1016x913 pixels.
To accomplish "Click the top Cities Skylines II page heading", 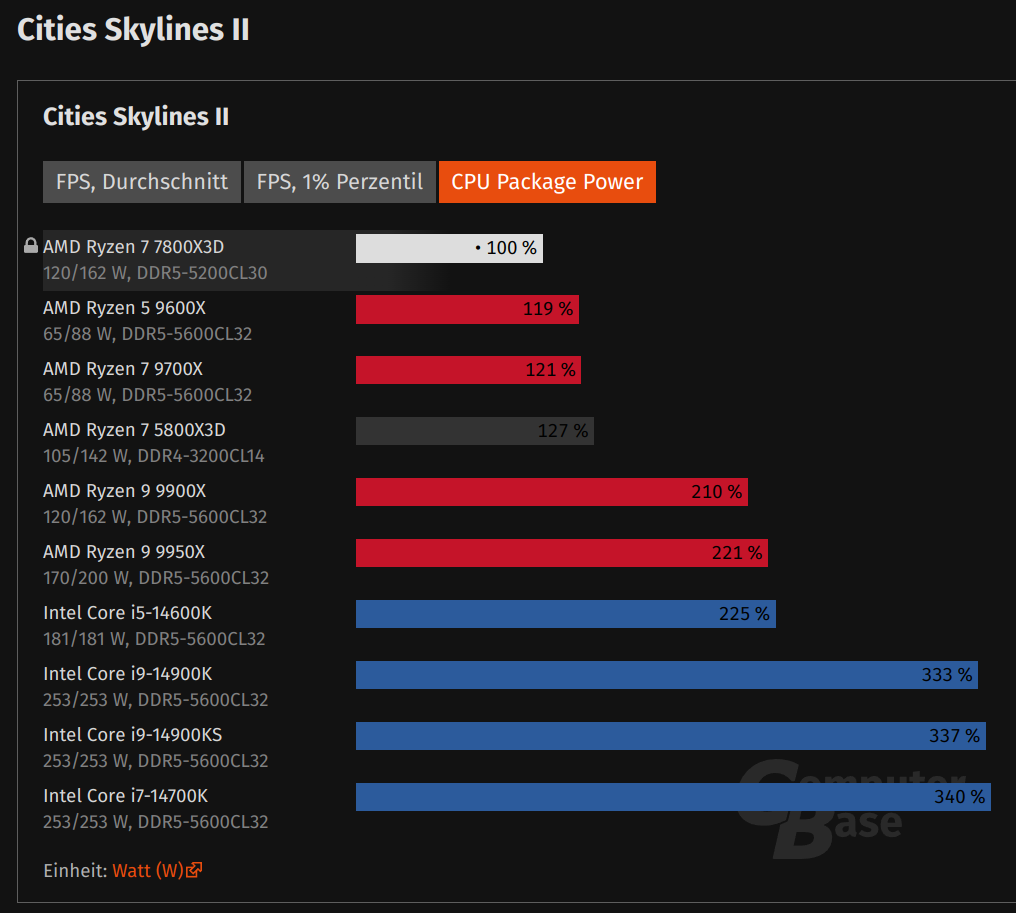I will click(x=133, y=30).
